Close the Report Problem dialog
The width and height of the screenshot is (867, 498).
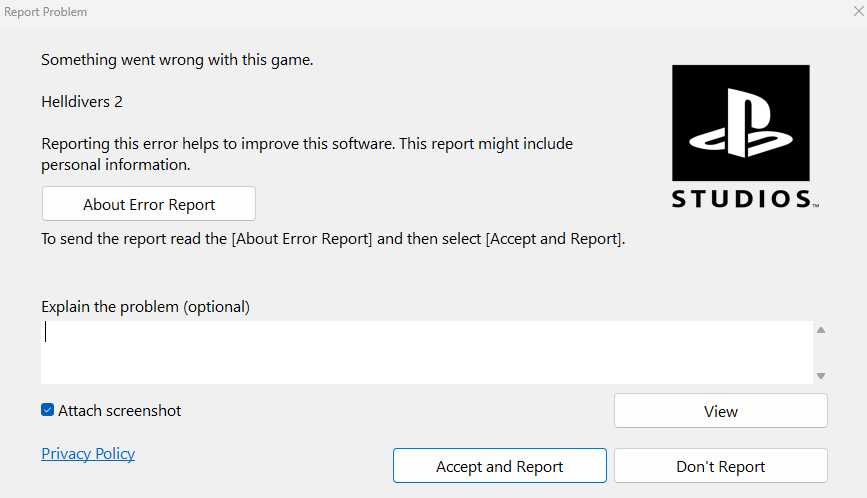pos(858,11)
